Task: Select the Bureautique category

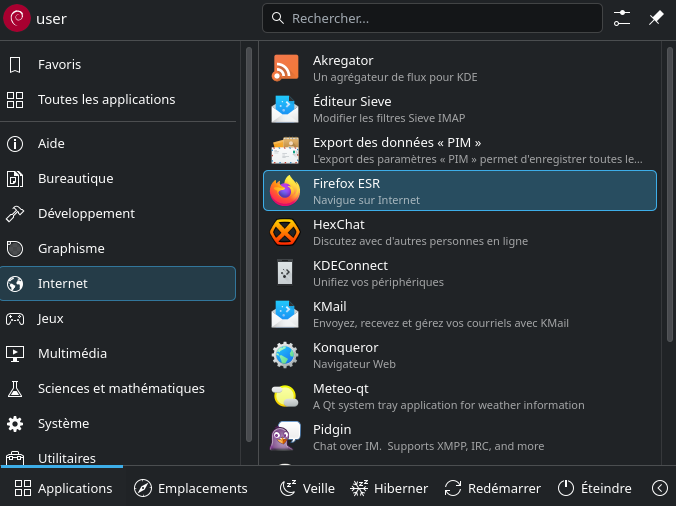Action: click(x=118, y=179)
